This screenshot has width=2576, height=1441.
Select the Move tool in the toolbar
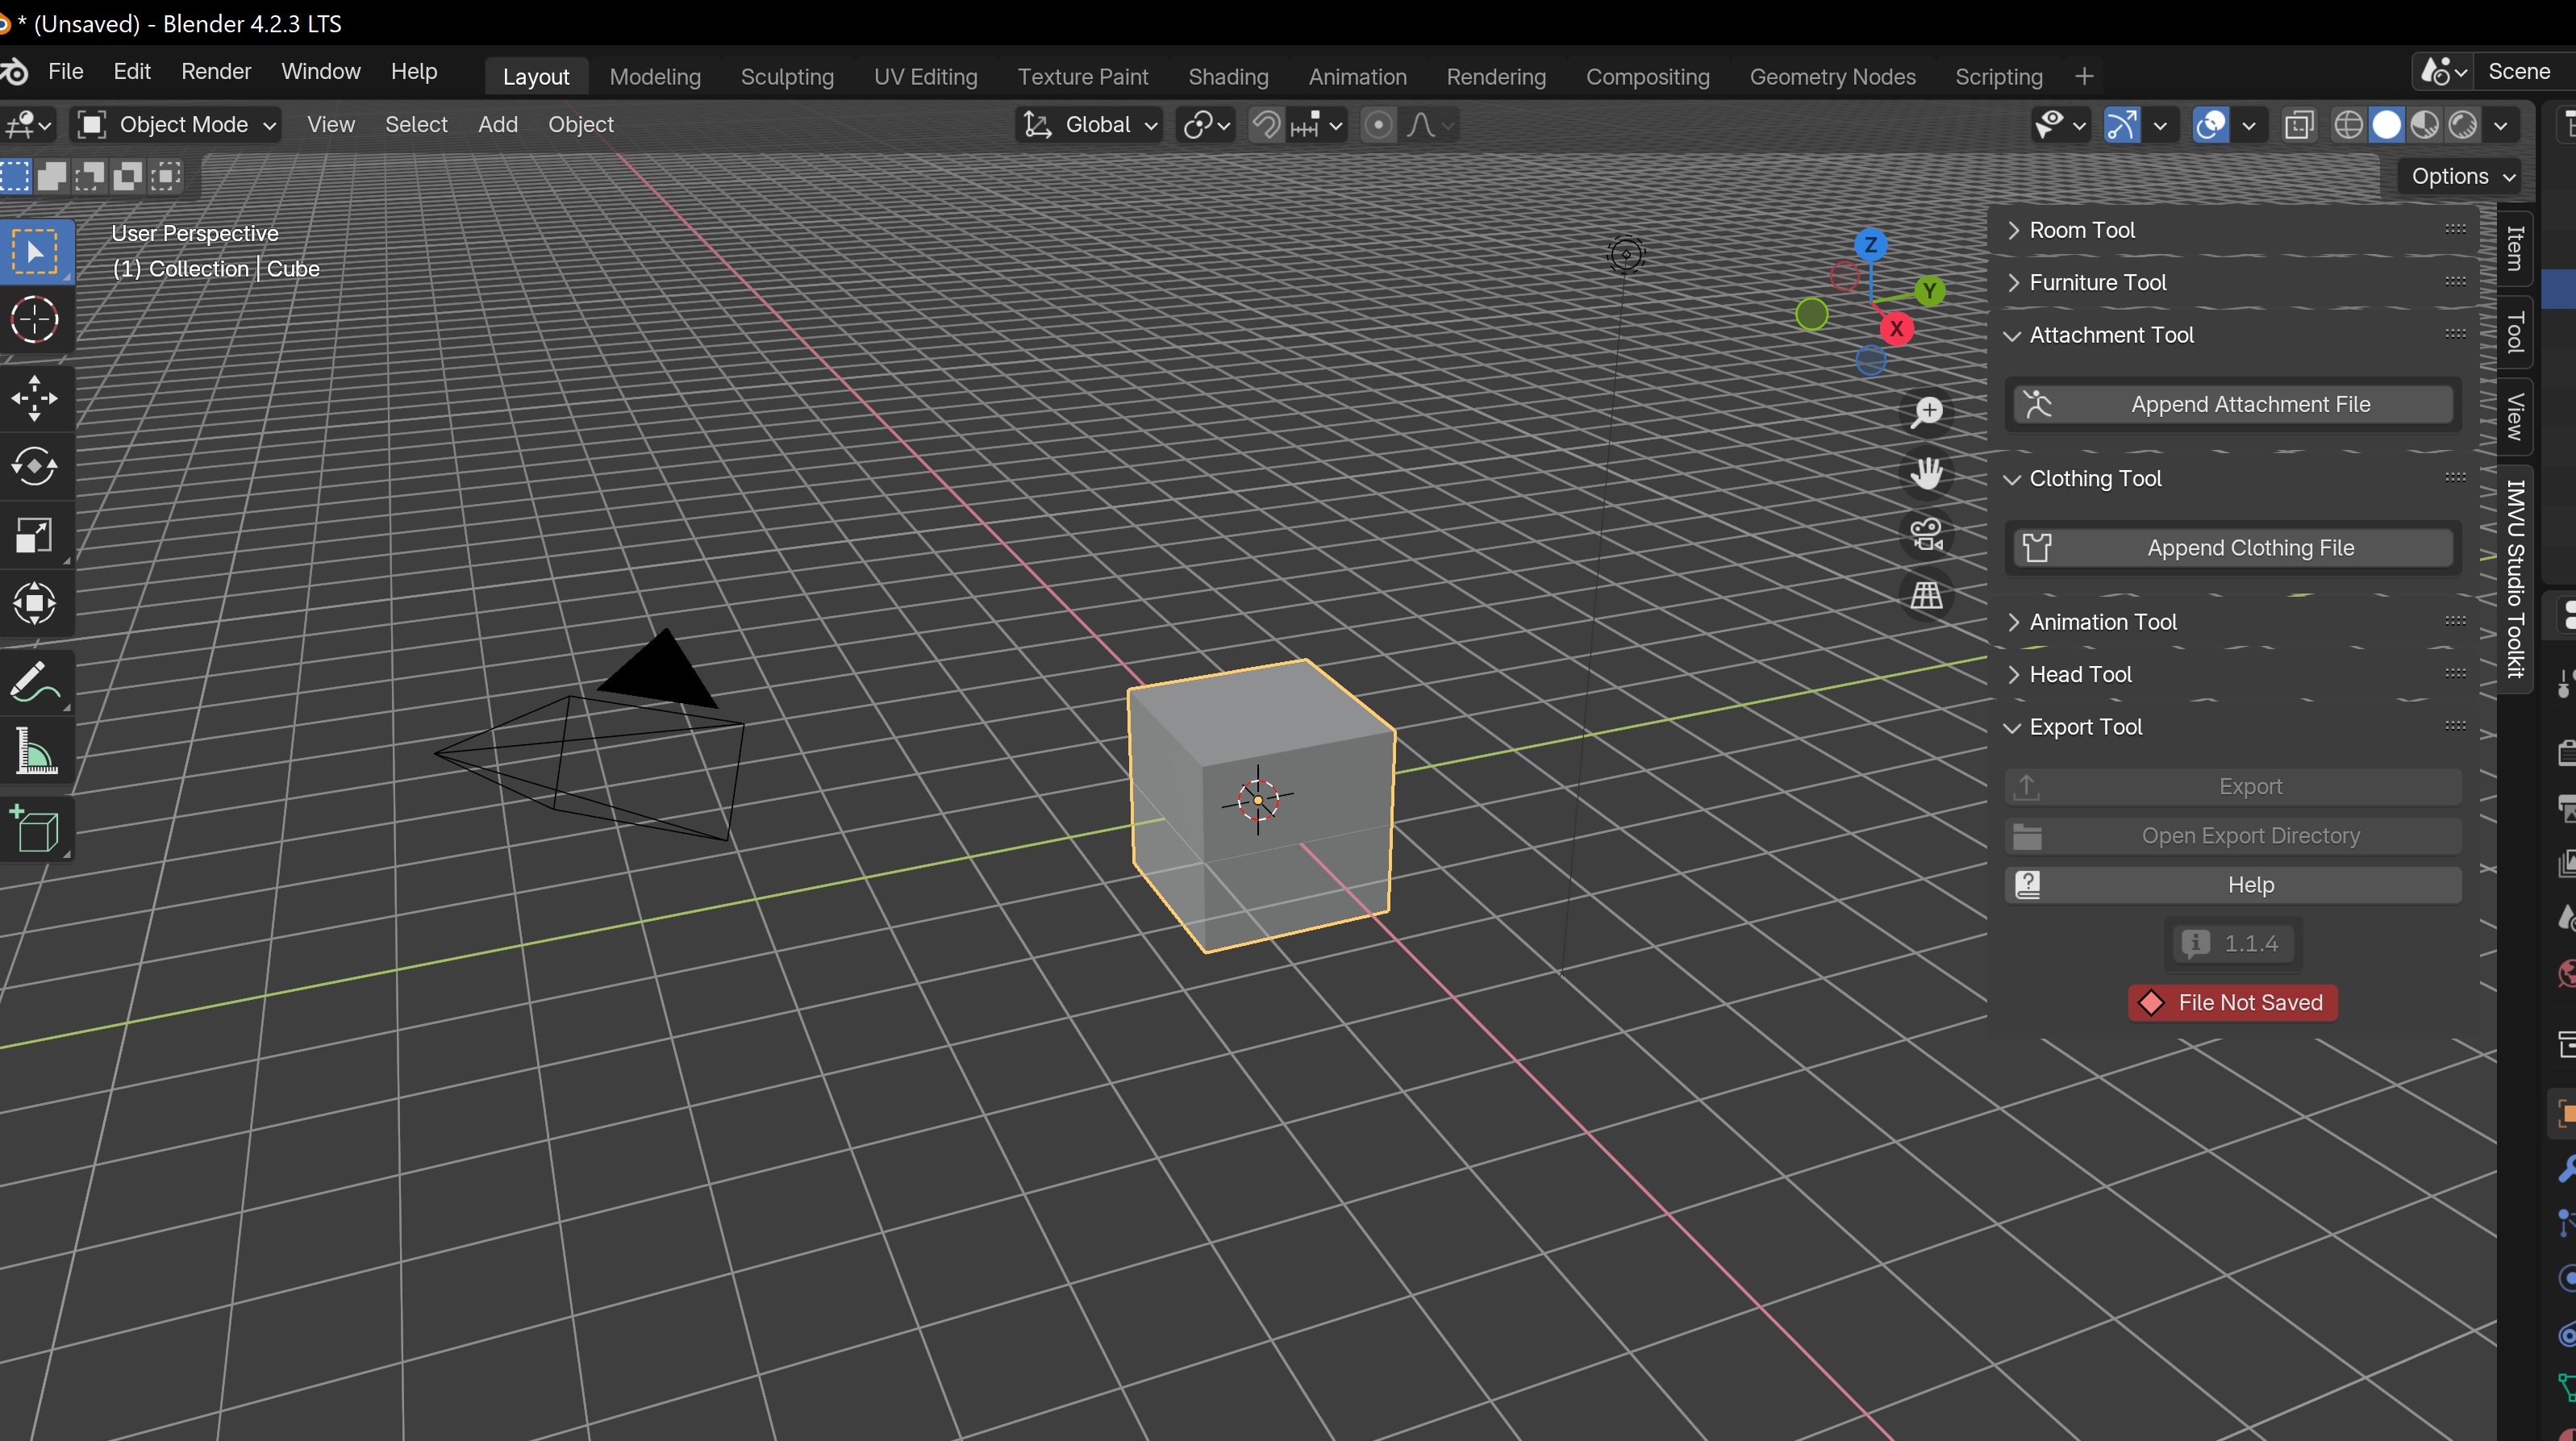coord(35,398)
